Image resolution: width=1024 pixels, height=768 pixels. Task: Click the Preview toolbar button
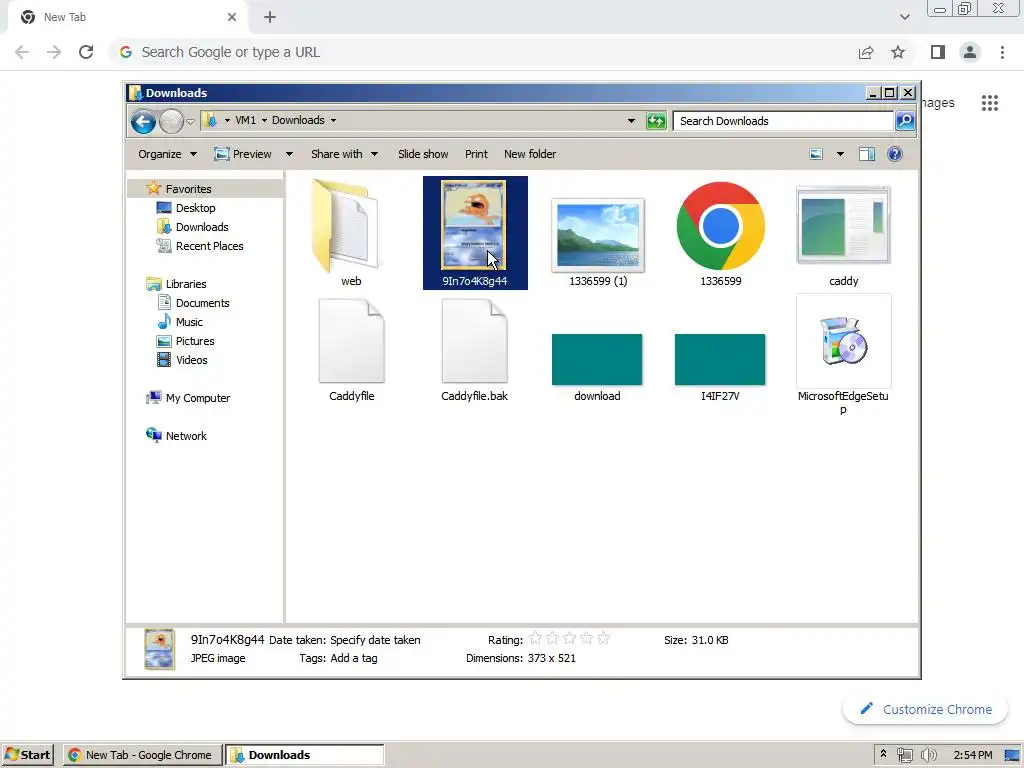click(243, 154)
